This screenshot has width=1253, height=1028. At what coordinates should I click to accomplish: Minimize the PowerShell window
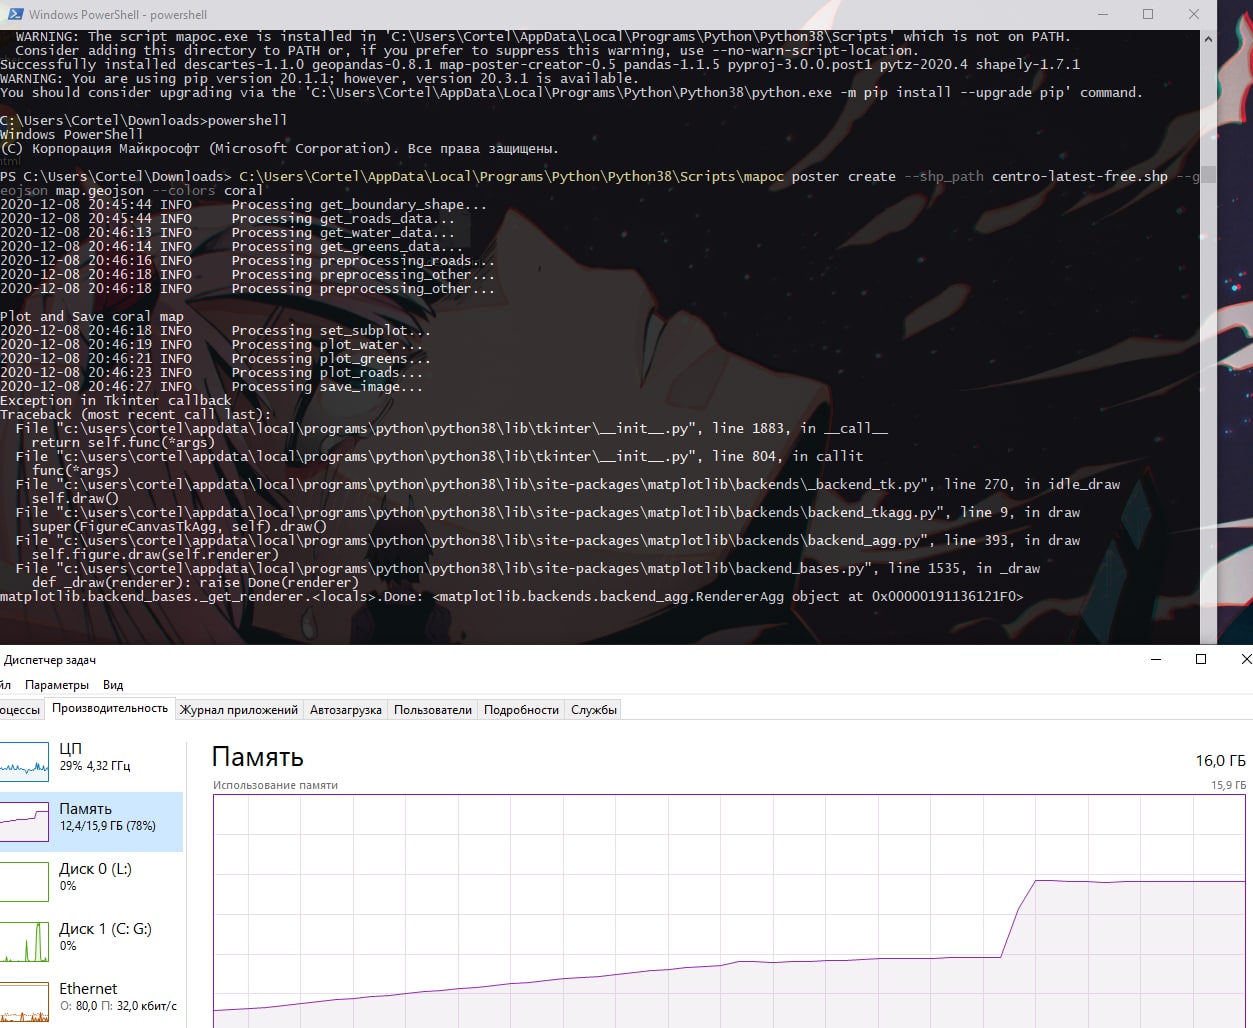click(1102, 14)
